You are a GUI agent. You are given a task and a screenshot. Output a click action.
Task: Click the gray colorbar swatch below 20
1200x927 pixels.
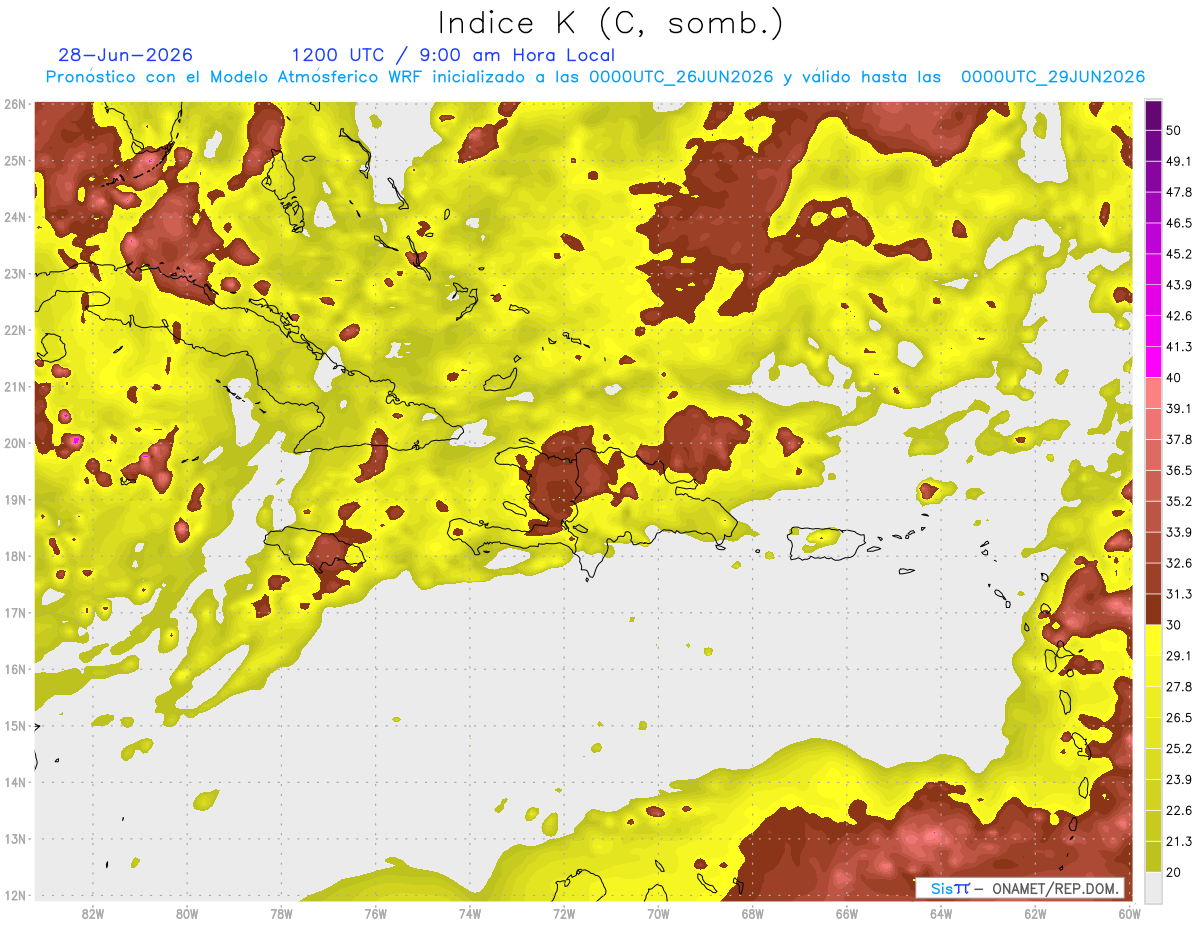(x=1153, y=886)
